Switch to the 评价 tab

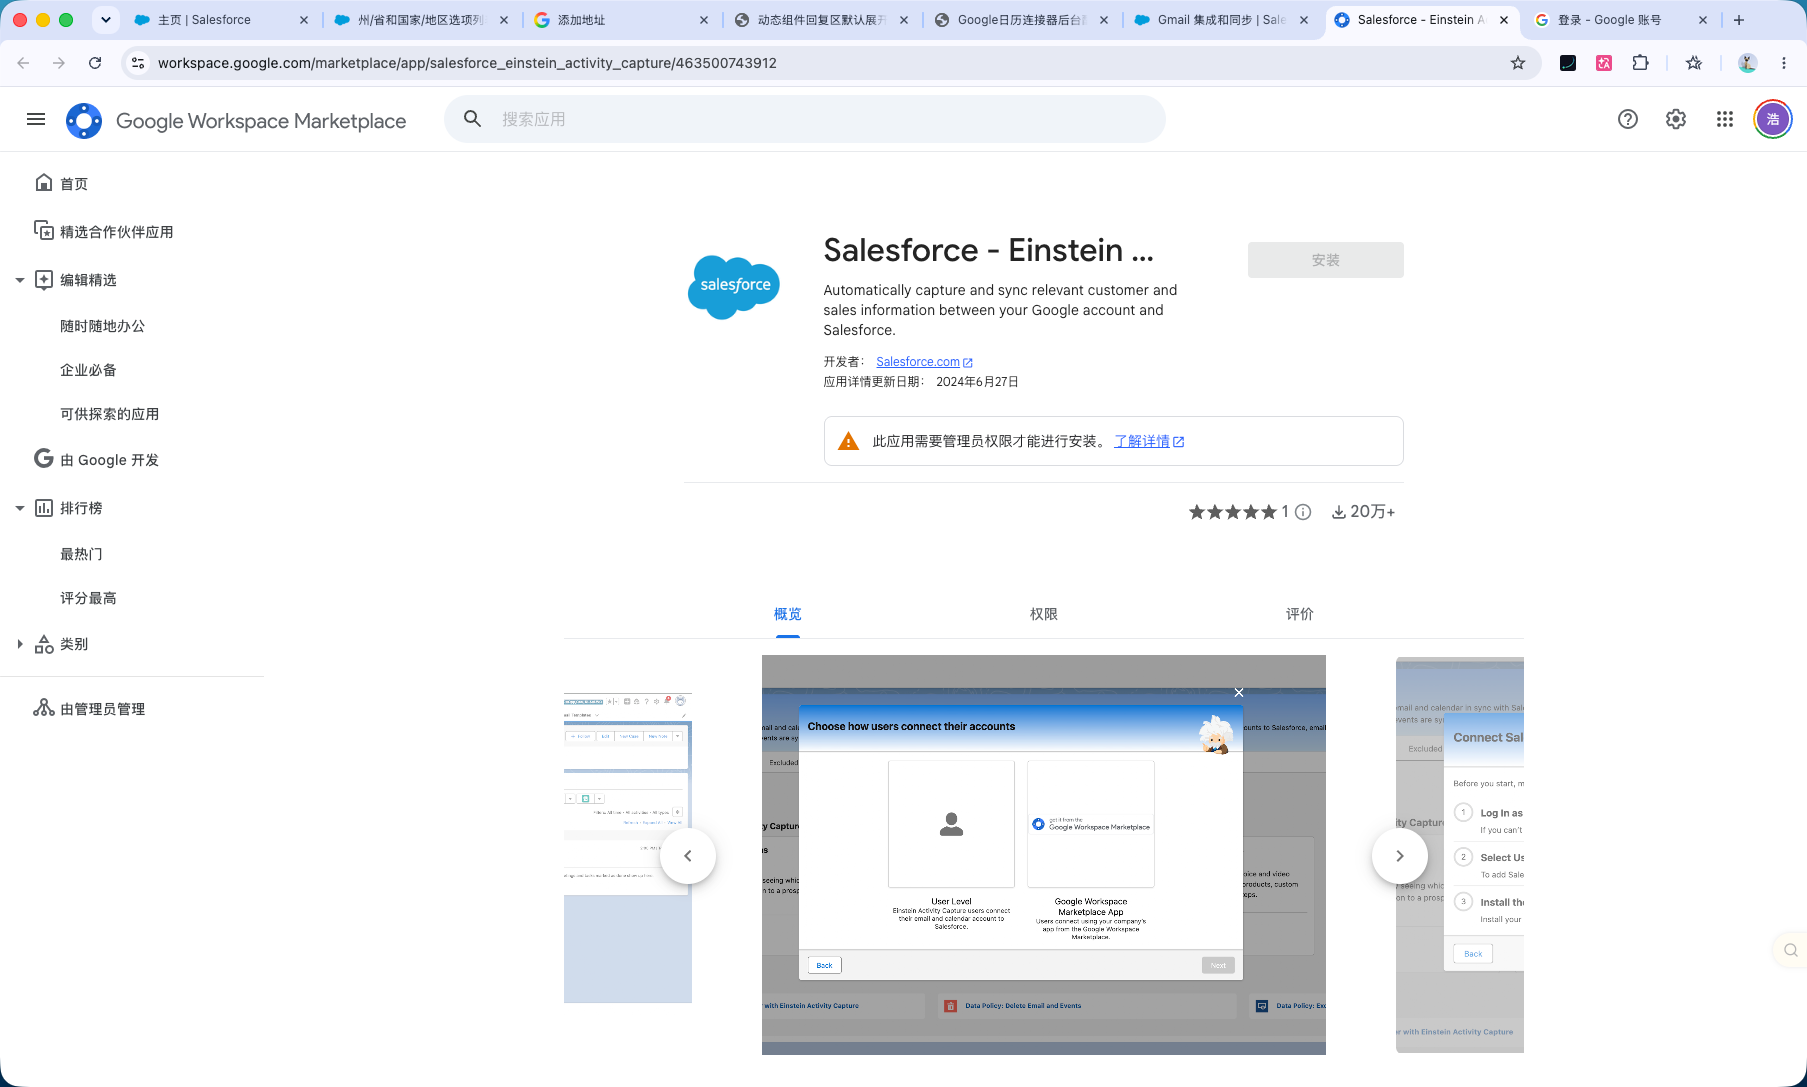click(x=1300, y=614)
